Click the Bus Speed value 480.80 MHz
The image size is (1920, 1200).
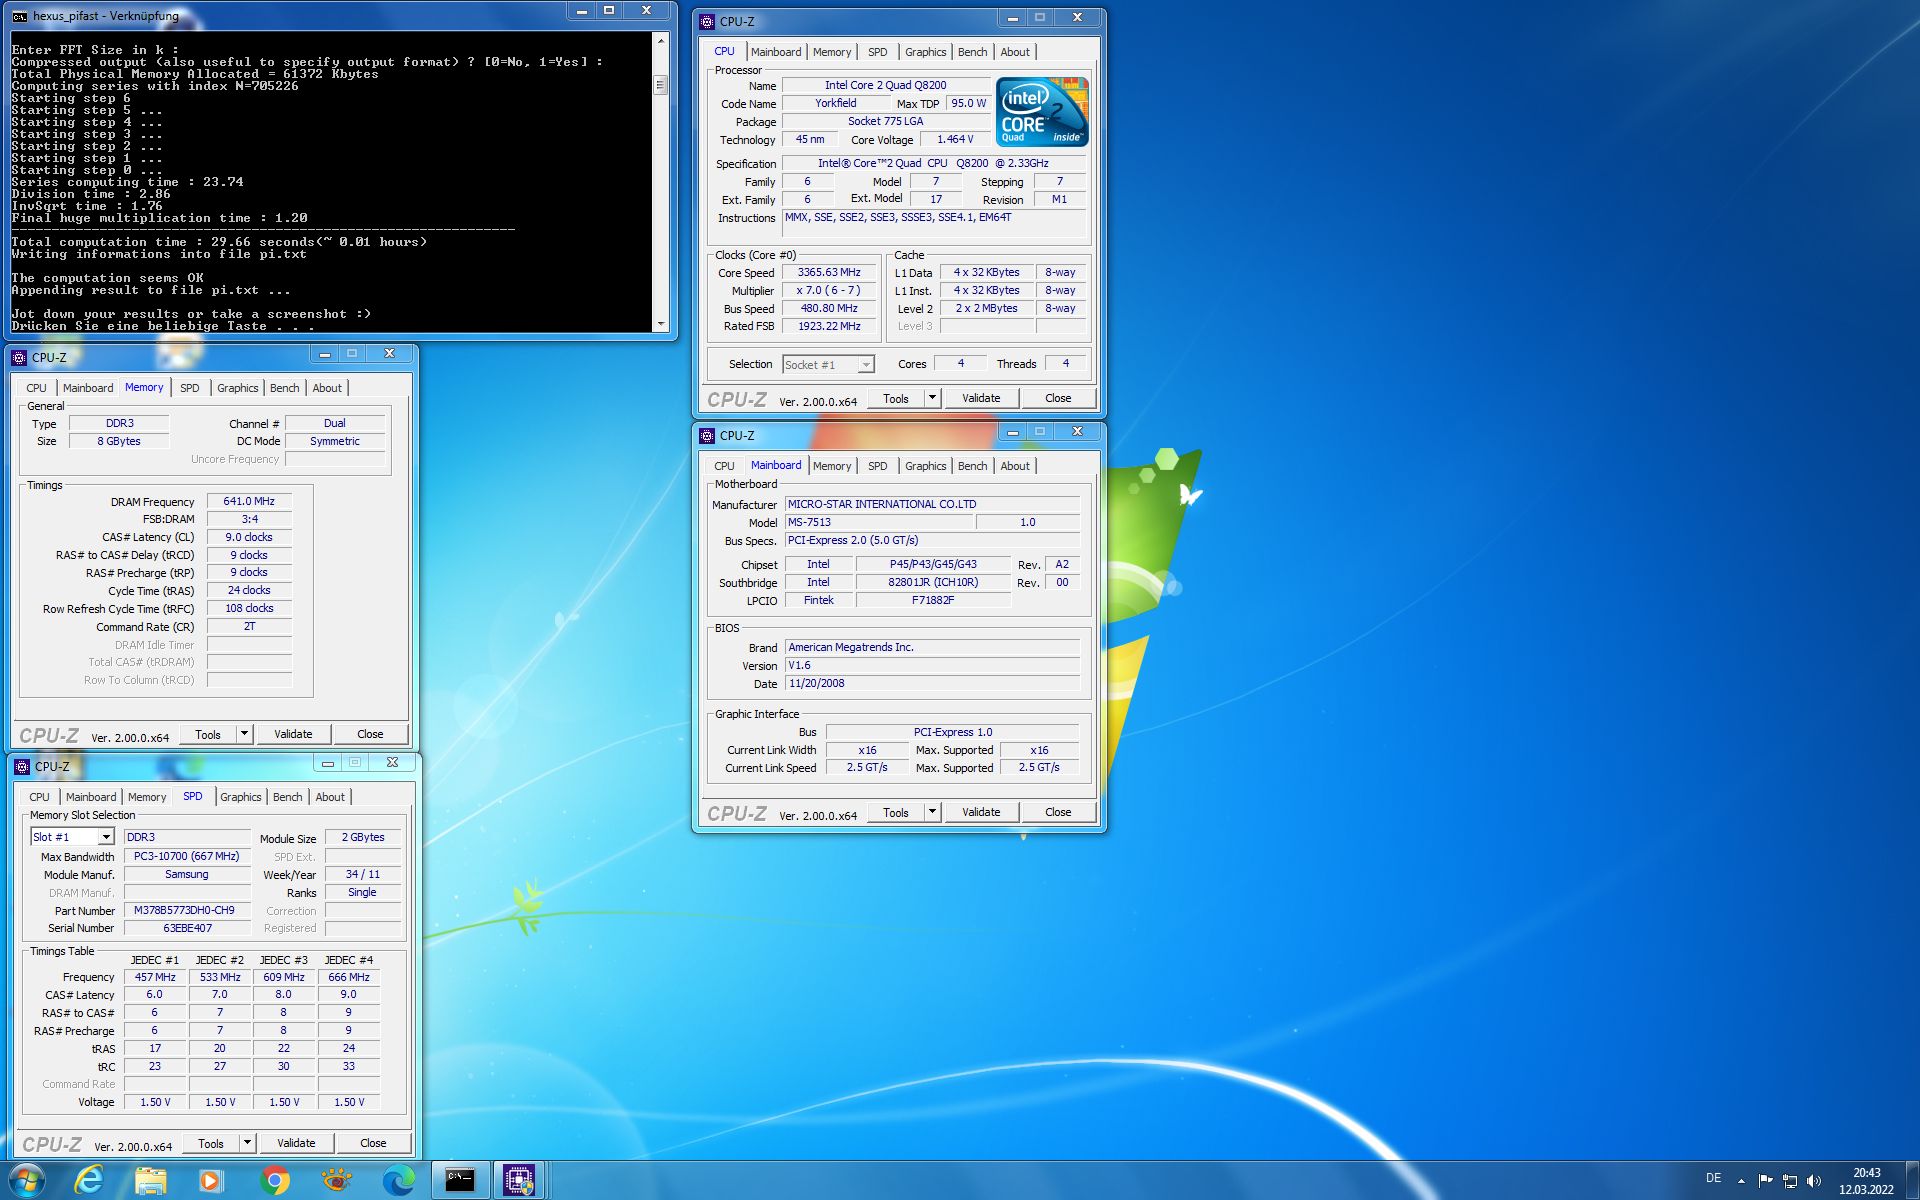(829, 308)
